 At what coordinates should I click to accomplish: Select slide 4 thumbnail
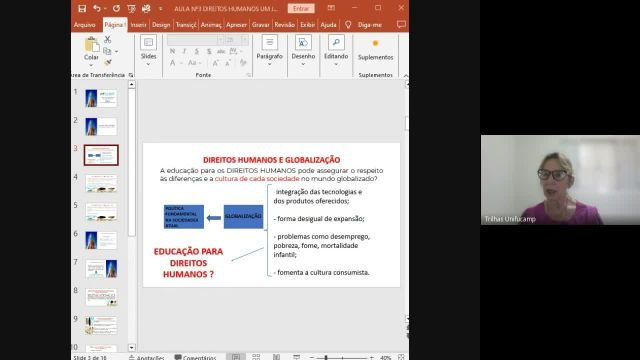[x=101, y=183]
